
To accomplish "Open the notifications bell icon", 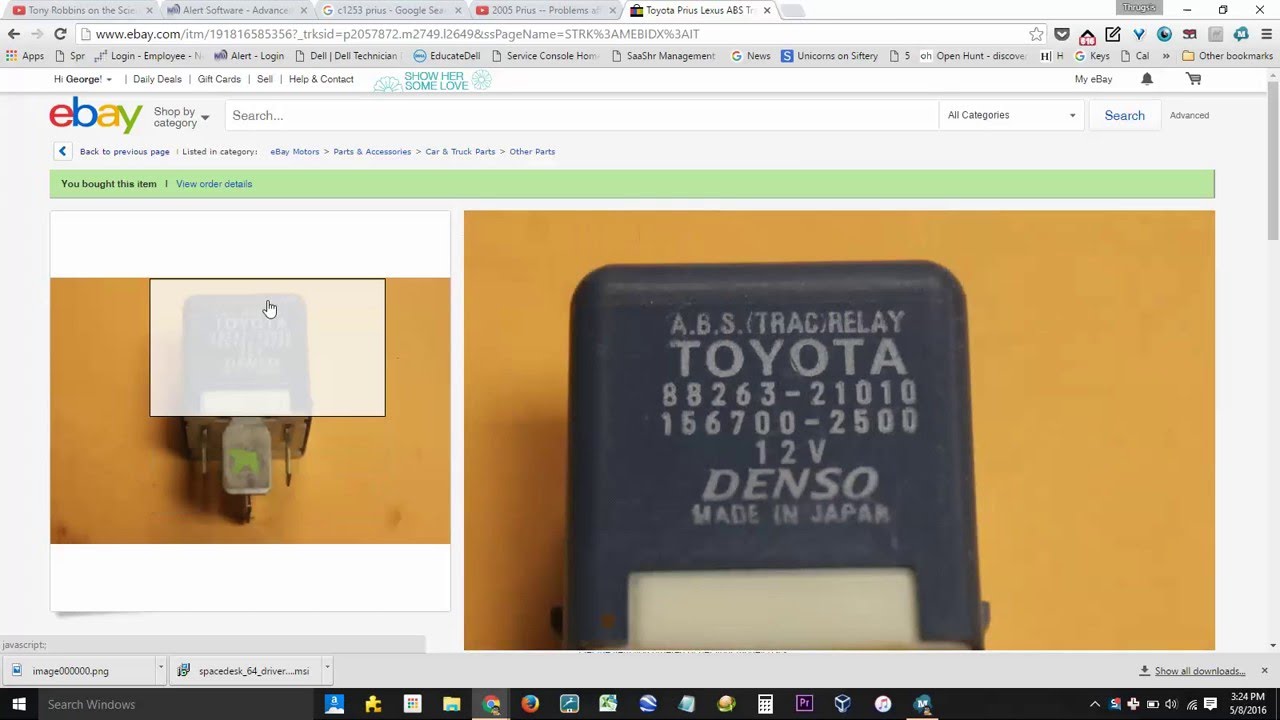I will [1147, 79].
